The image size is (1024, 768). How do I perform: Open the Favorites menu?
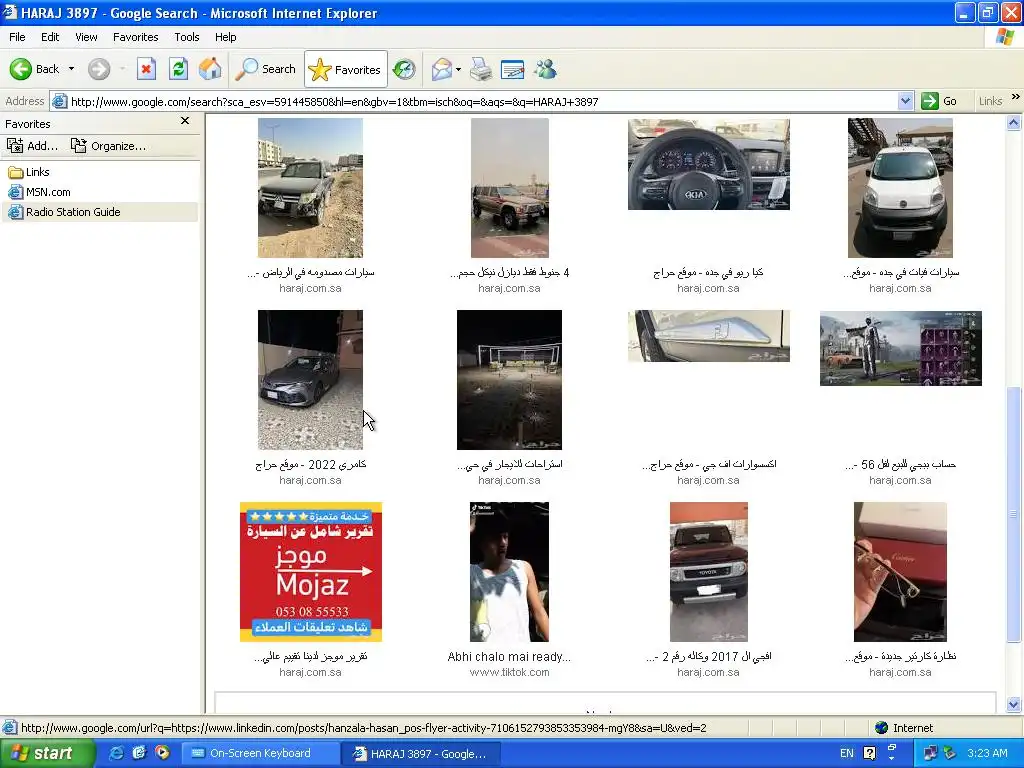(x=135, y=37)
